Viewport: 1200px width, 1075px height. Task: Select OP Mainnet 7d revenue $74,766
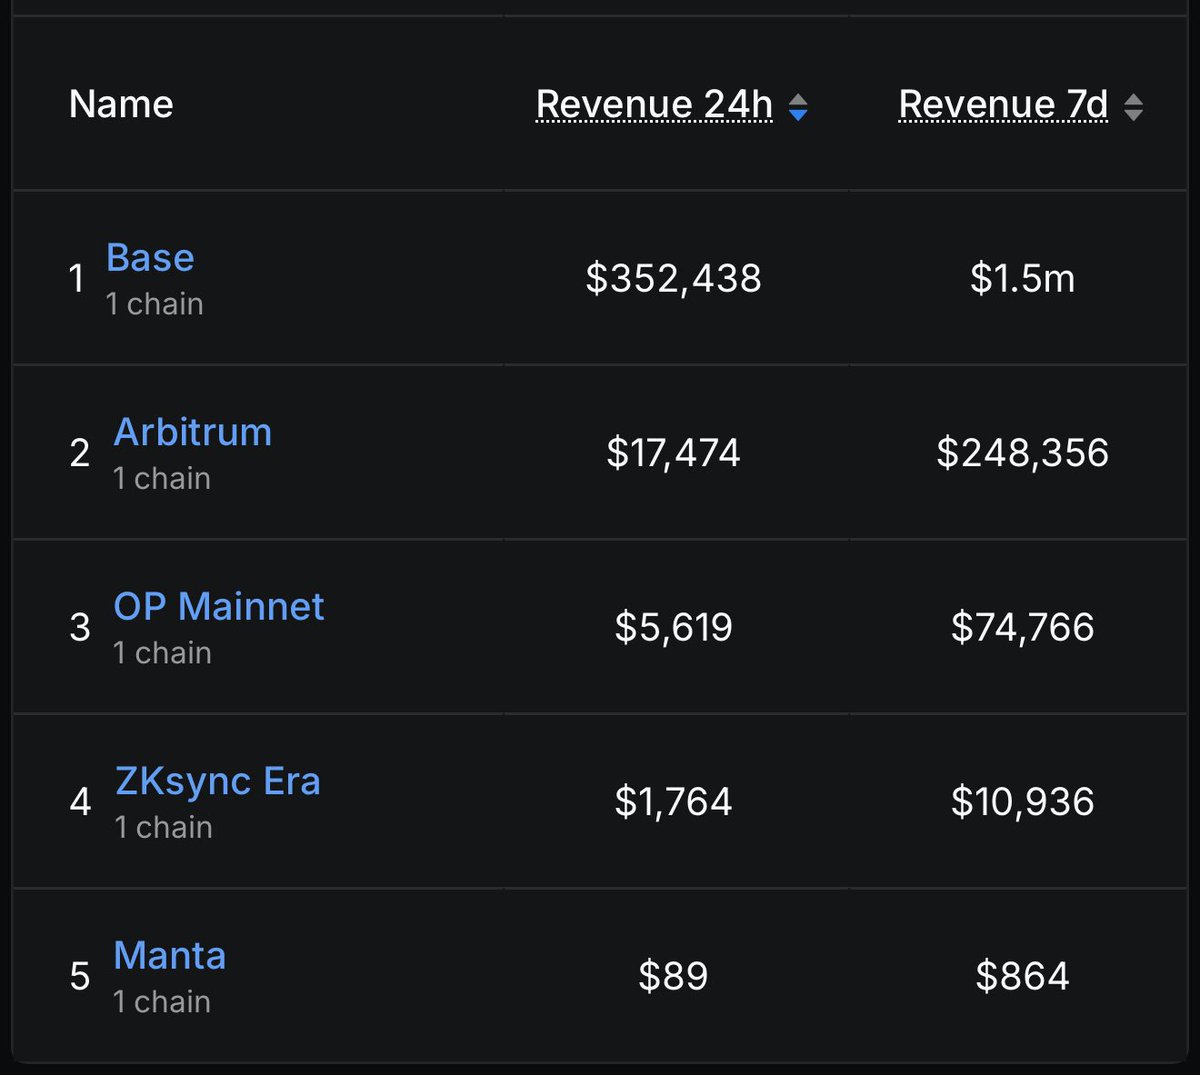[1023, 627]
